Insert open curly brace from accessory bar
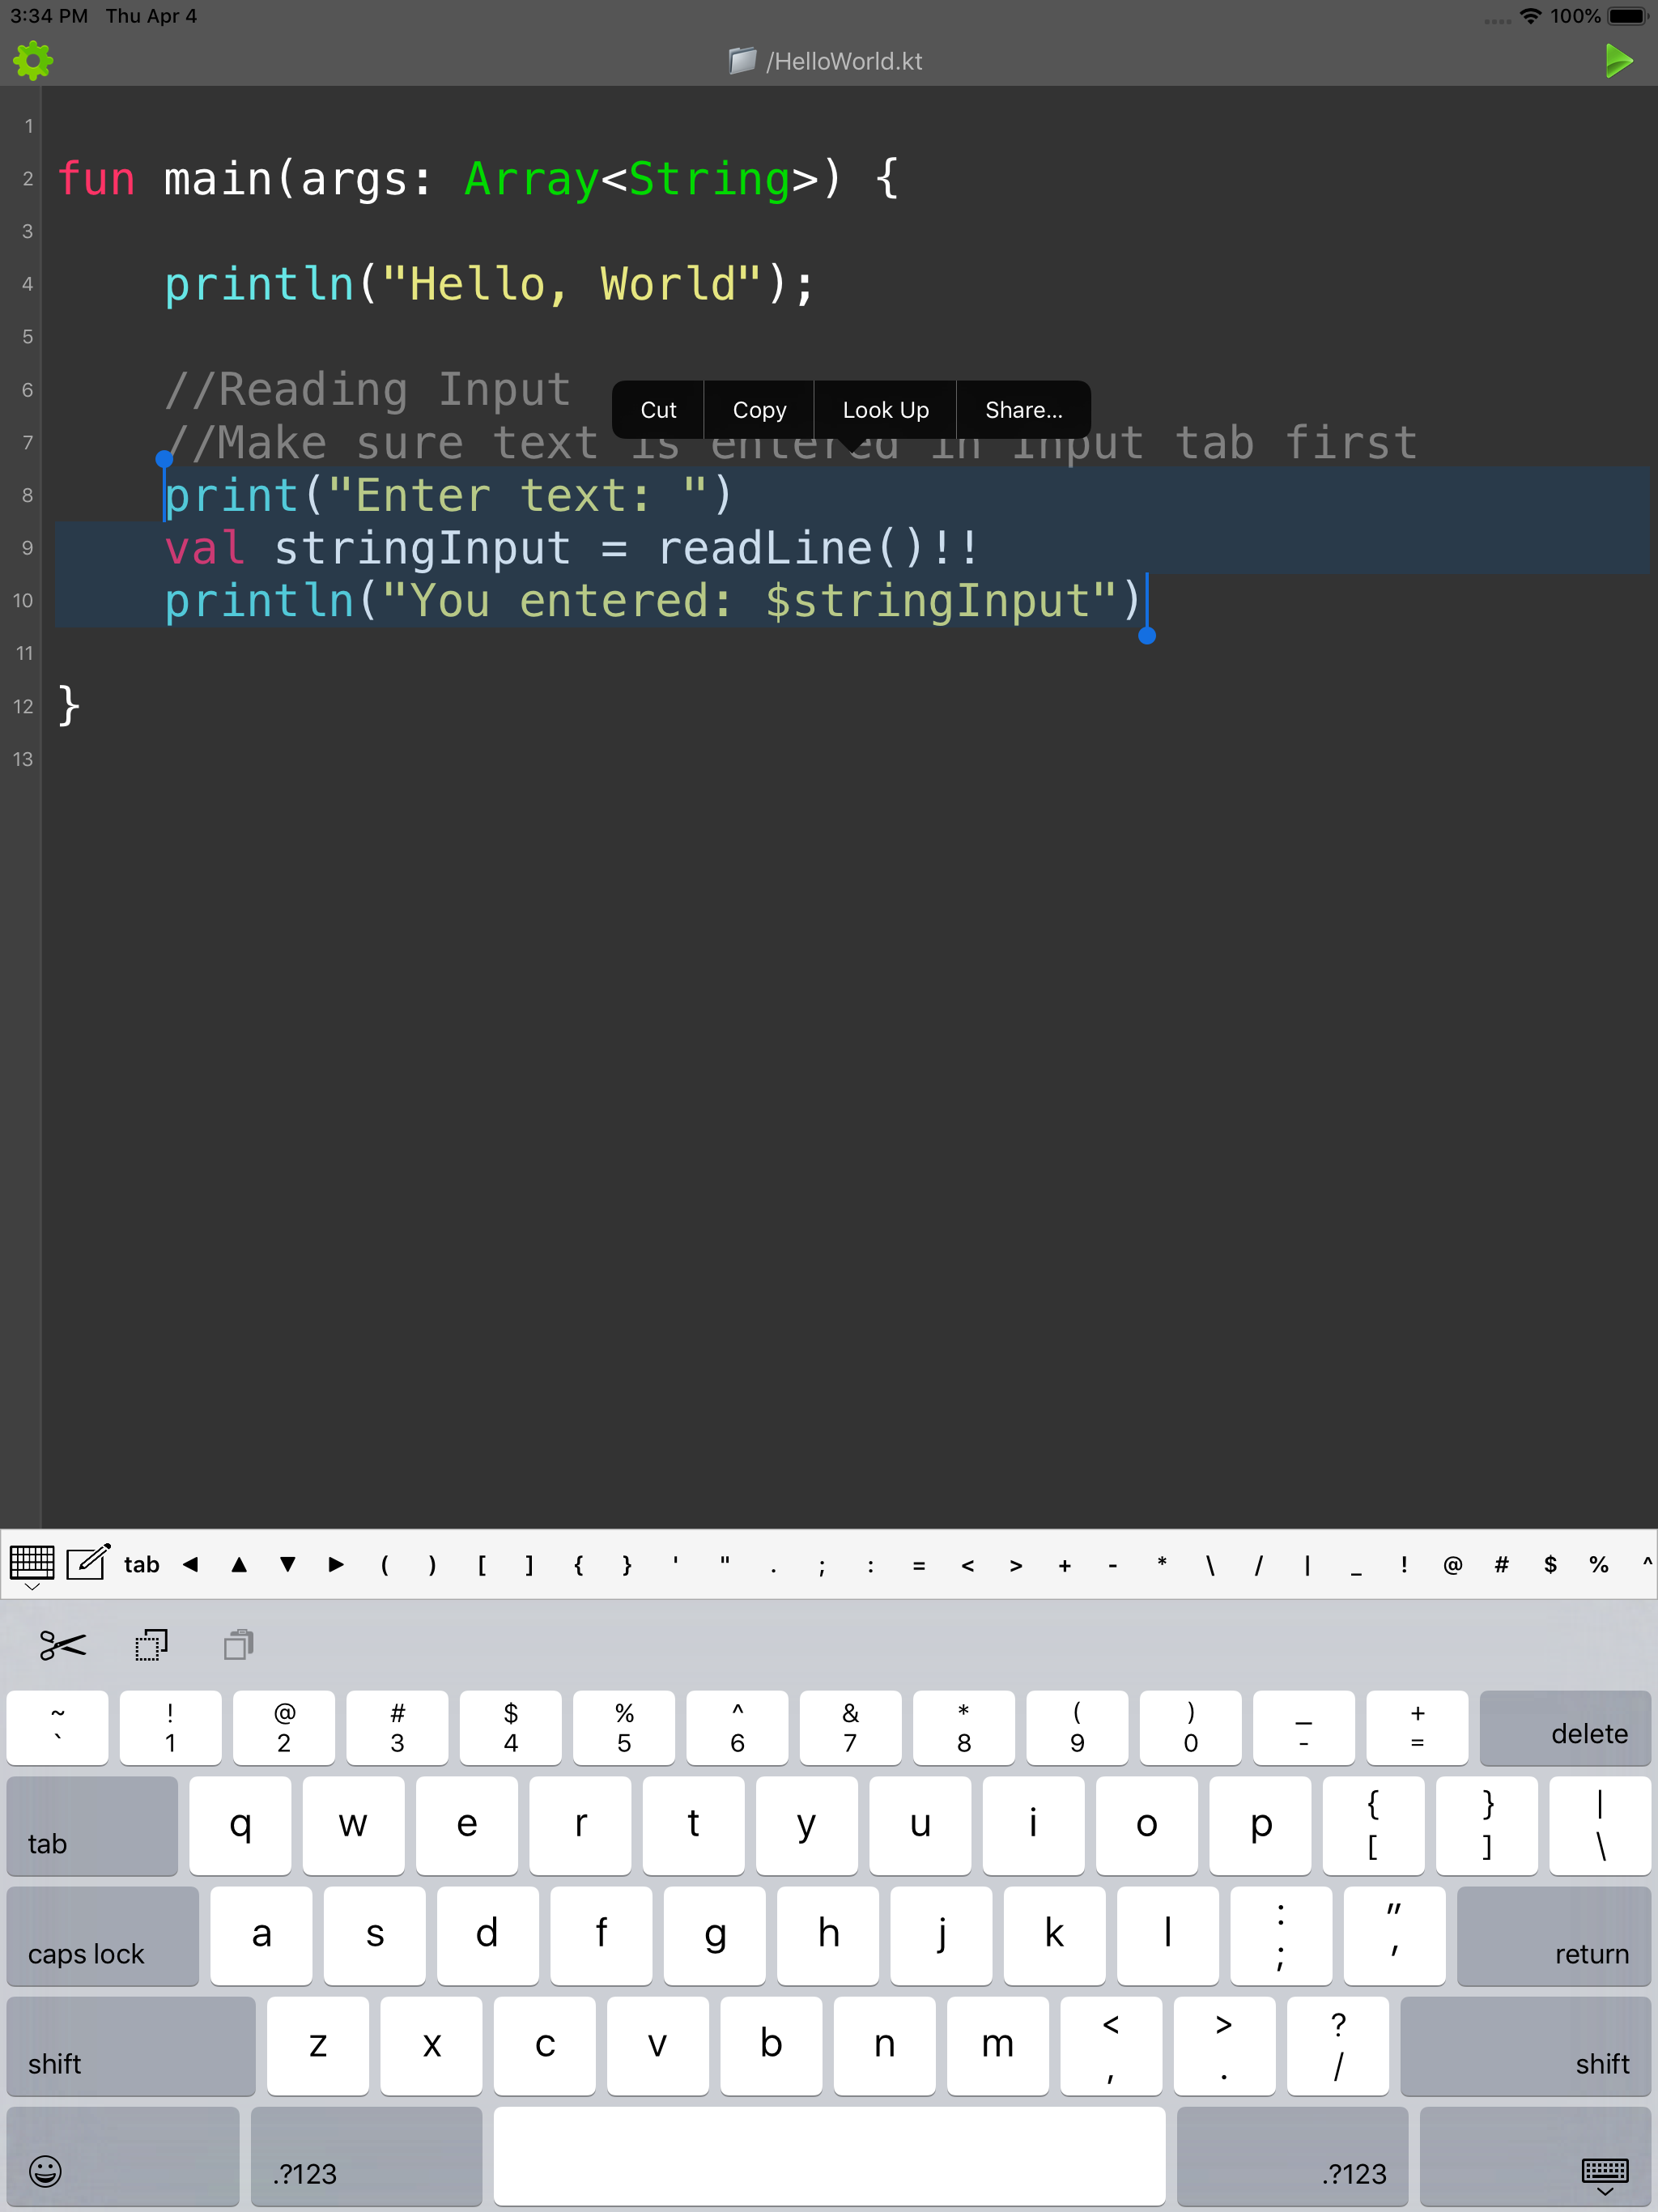This screenshot has width=1658, height=2212. tap(579, 1565)
